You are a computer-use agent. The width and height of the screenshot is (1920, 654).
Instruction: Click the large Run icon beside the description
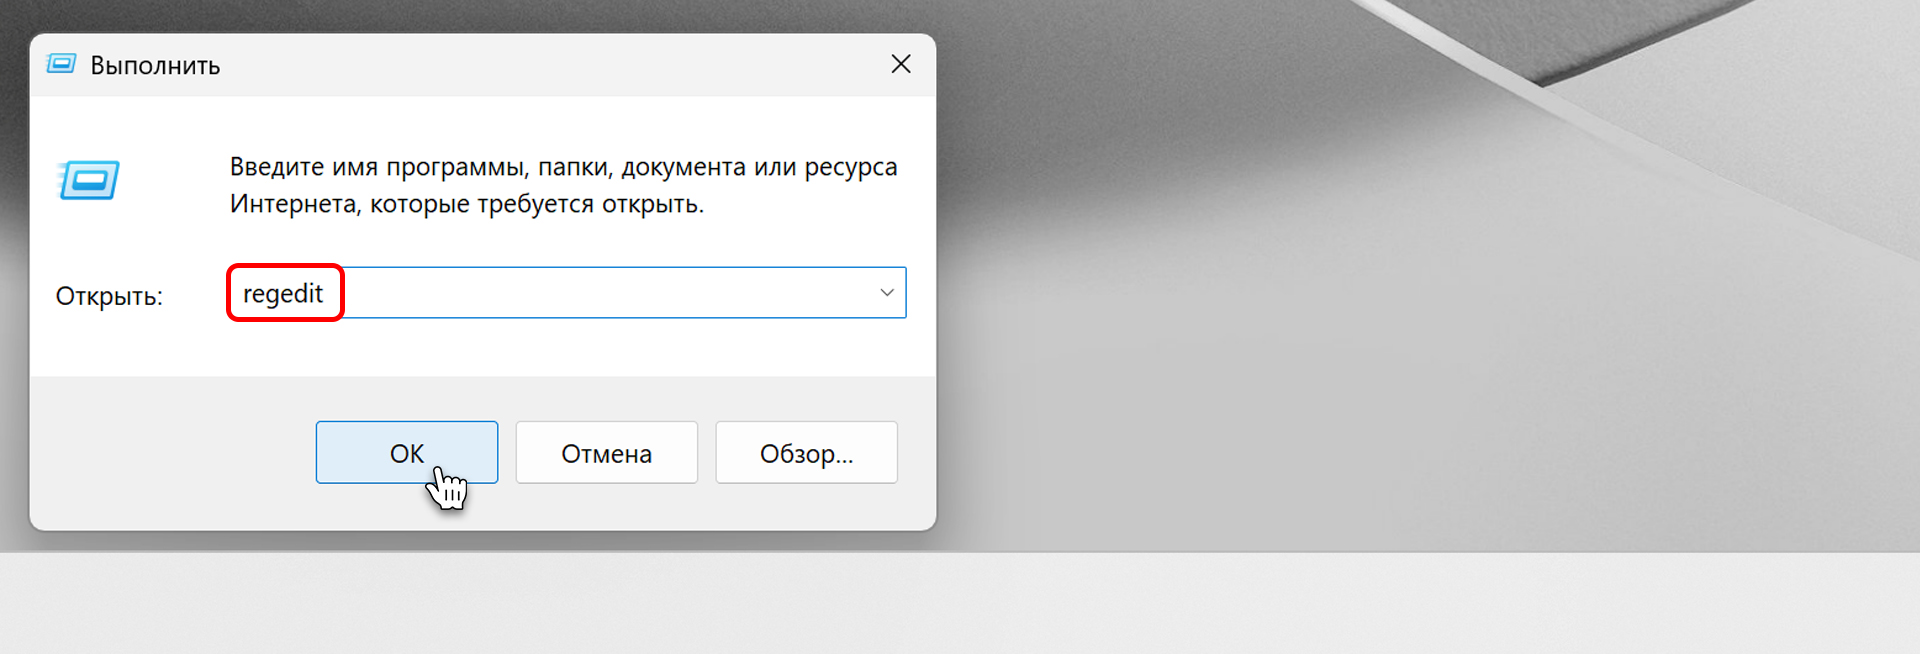89,180
